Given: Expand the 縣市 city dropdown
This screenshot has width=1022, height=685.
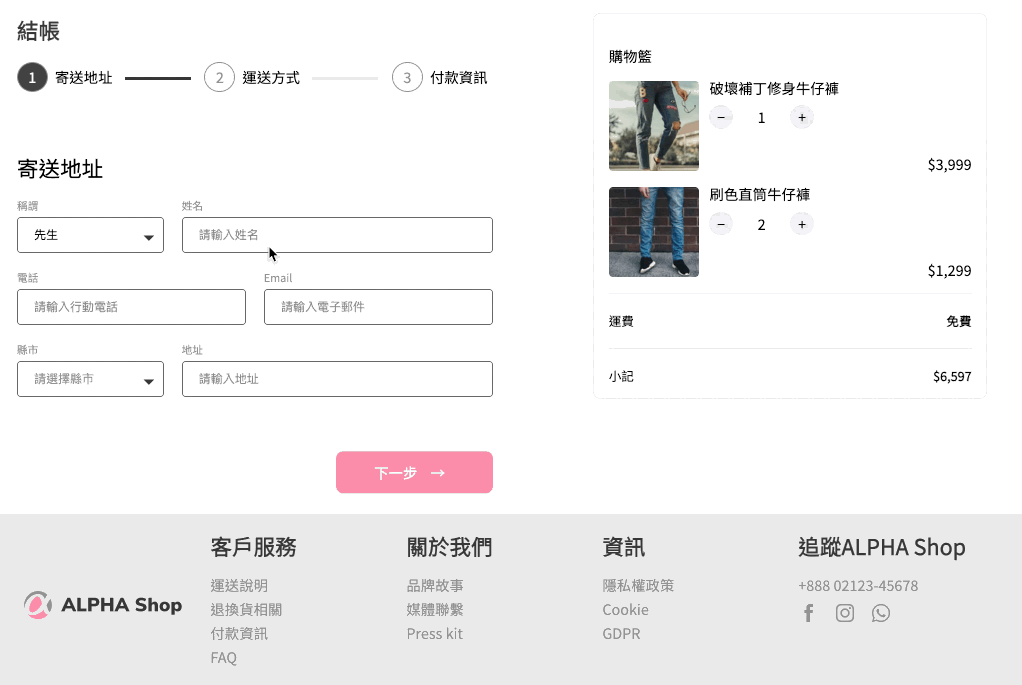Looking at the screenshot, I should coord(90,379).
